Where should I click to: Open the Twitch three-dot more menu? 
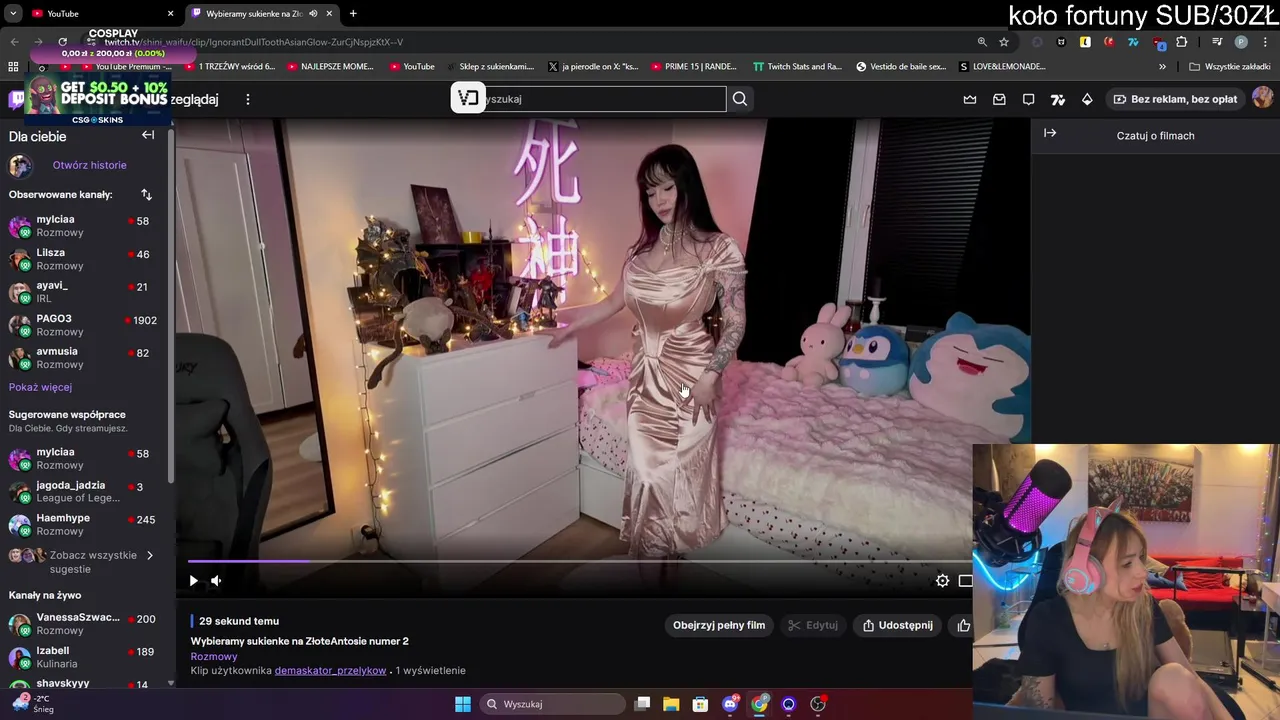coord(248,99)
